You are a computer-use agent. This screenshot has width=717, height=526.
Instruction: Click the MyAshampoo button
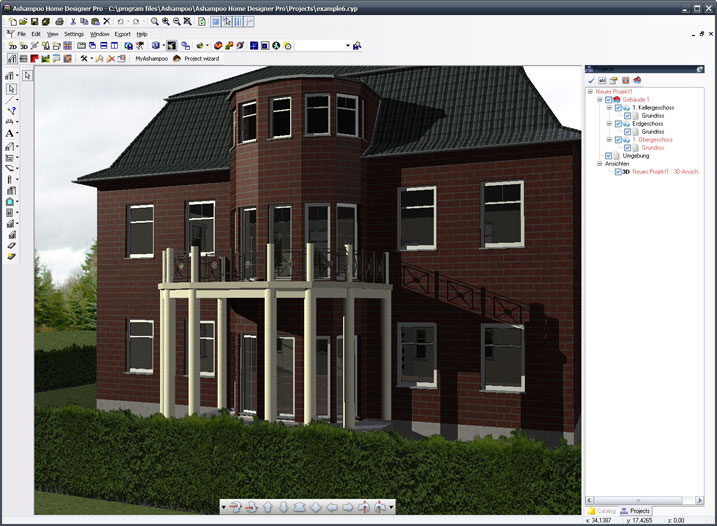(x=151, y=59)
